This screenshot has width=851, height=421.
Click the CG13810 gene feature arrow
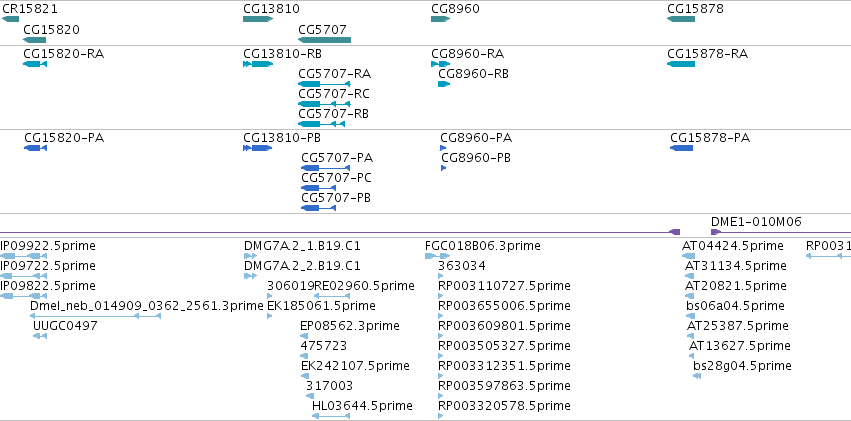258,19
